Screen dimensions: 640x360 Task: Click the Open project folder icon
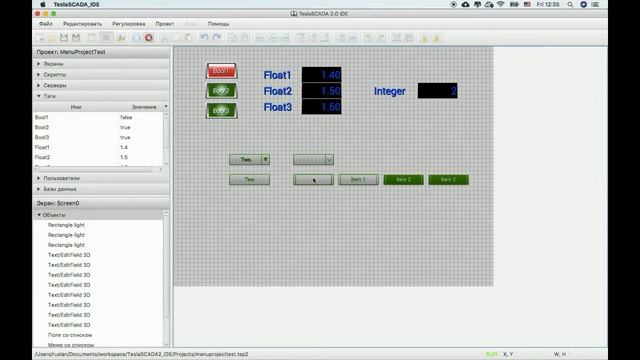(x=51, y=38)
